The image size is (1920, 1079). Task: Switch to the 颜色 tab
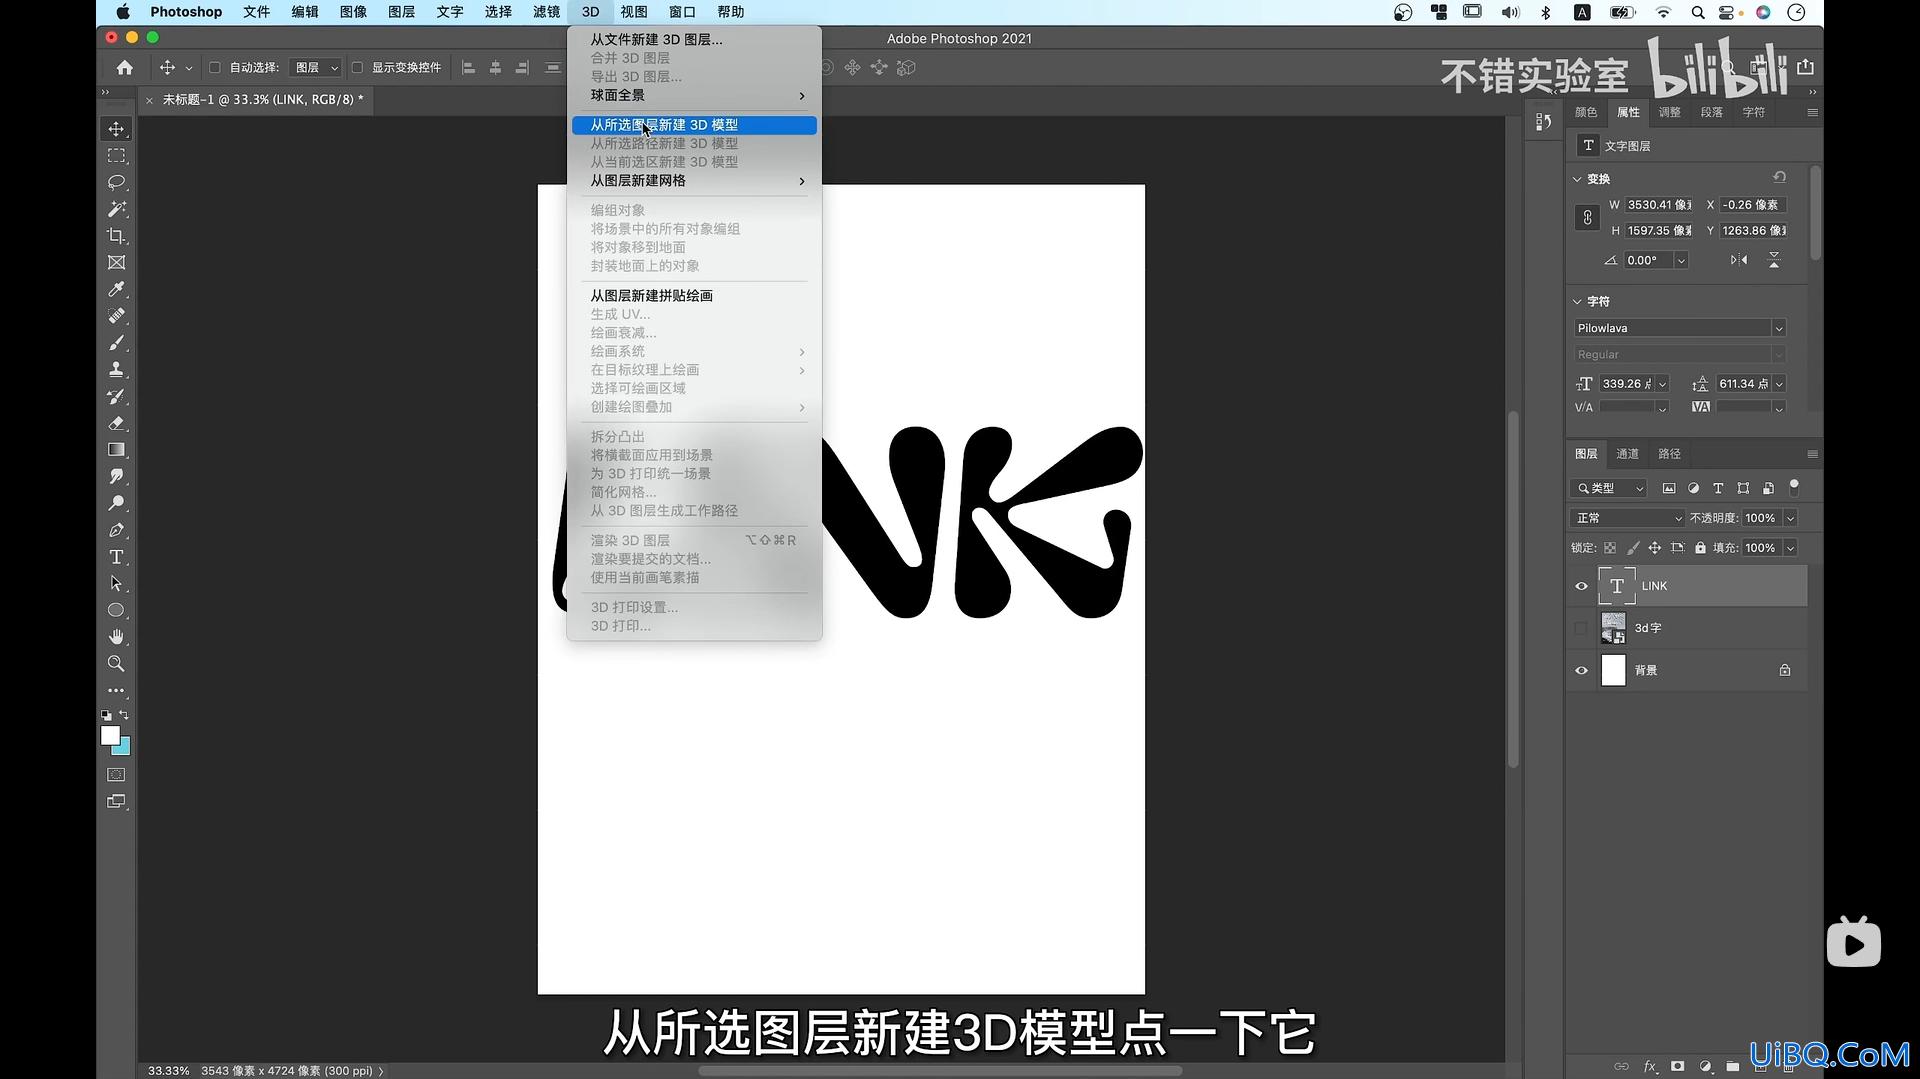click(1586, 112)
